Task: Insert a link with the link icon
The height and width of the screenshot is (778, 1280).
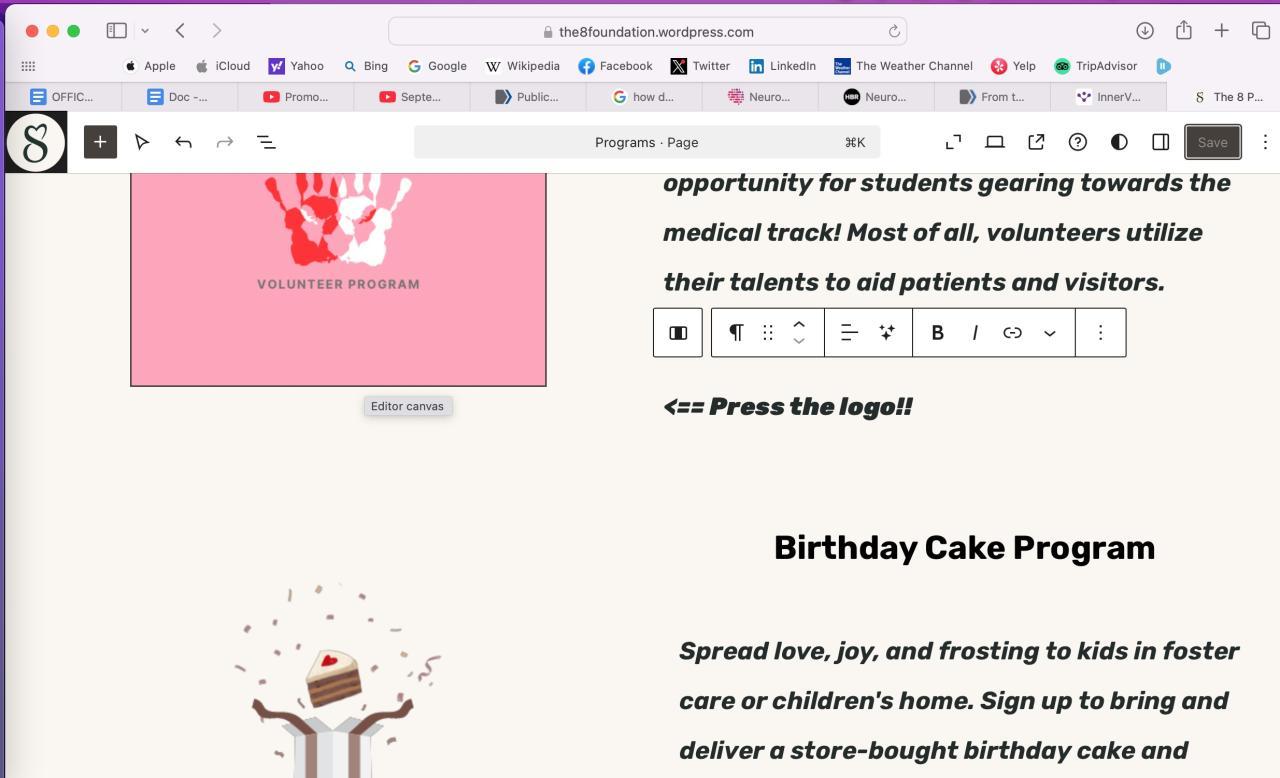Action: [x=1012, y=333]
